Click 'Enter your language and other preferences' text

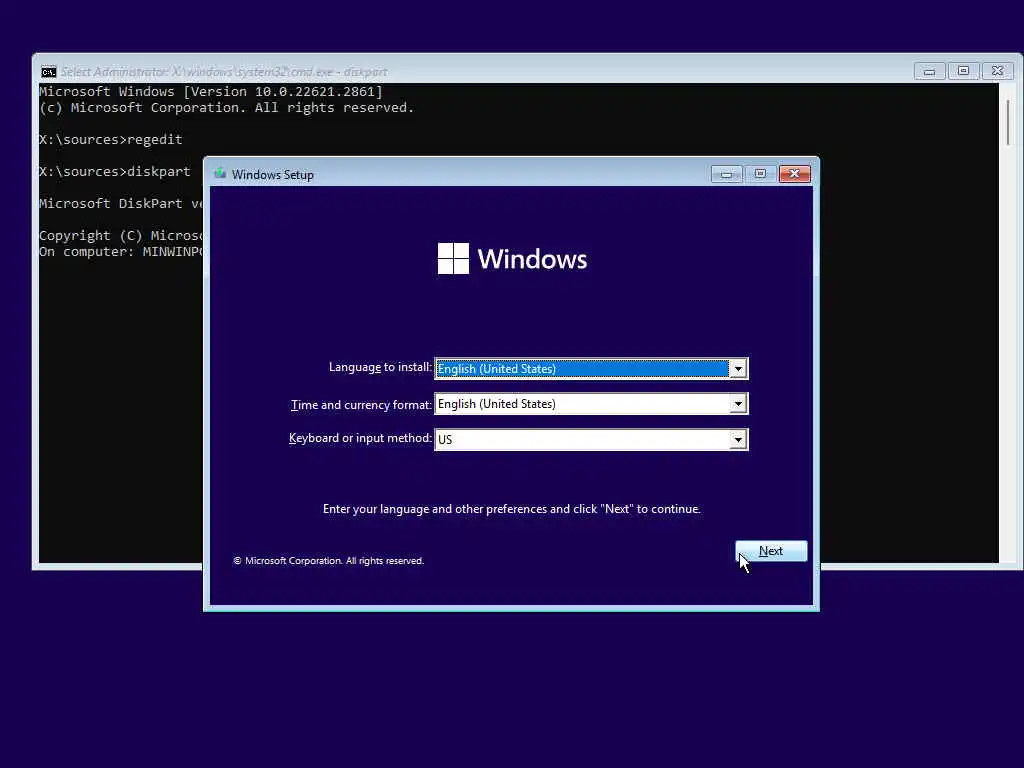point(511,509)
